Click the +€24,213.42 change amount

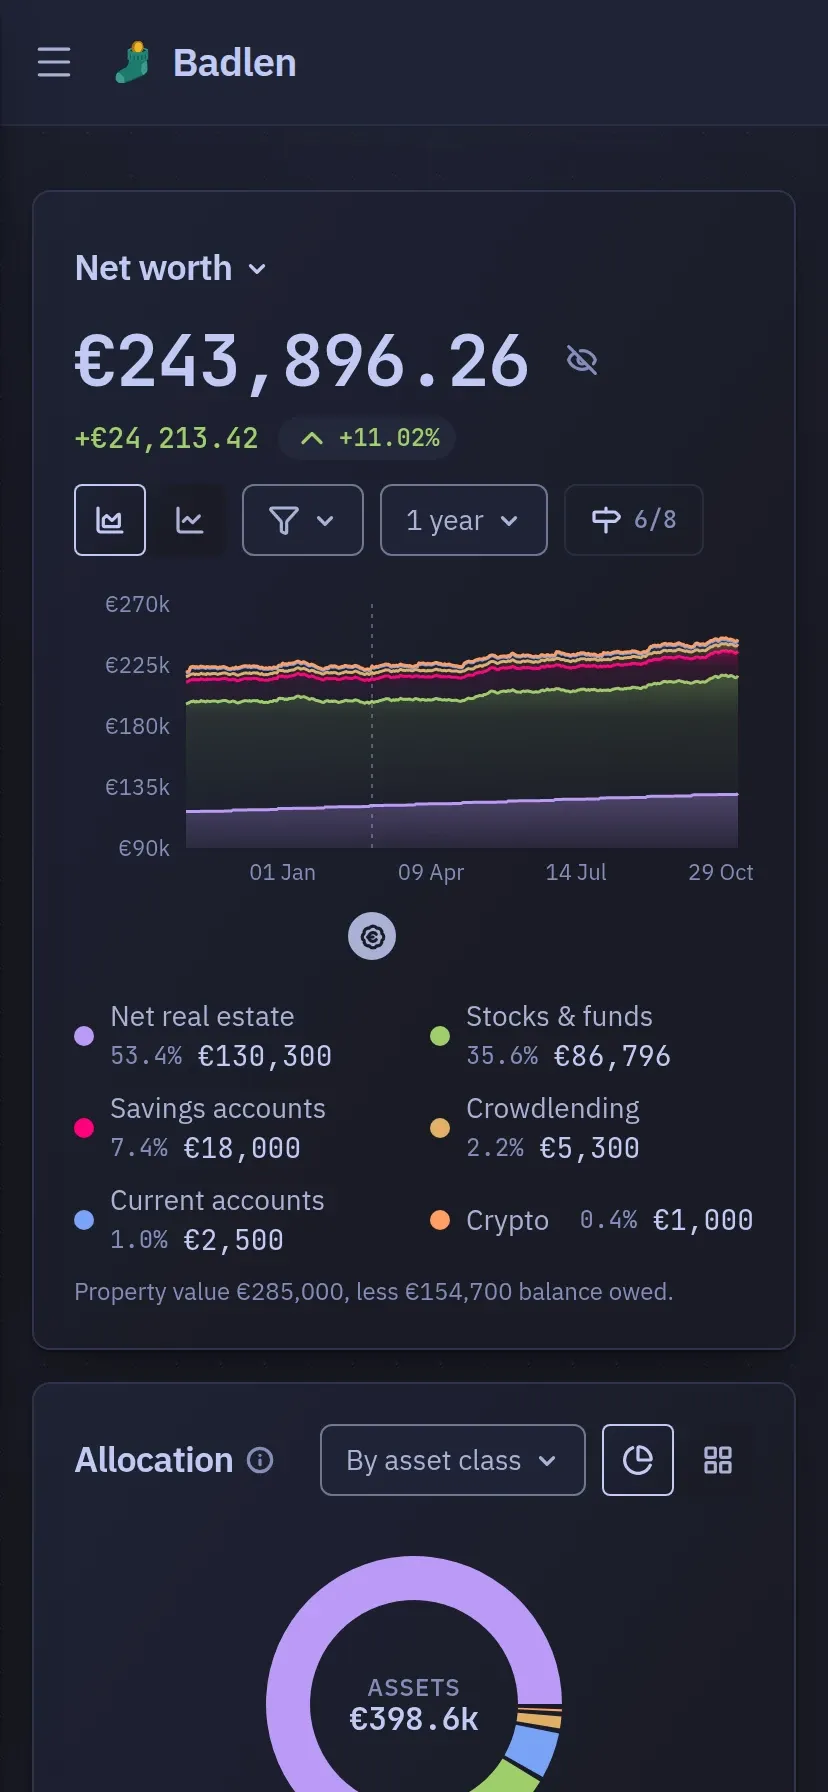click(166, 438)
